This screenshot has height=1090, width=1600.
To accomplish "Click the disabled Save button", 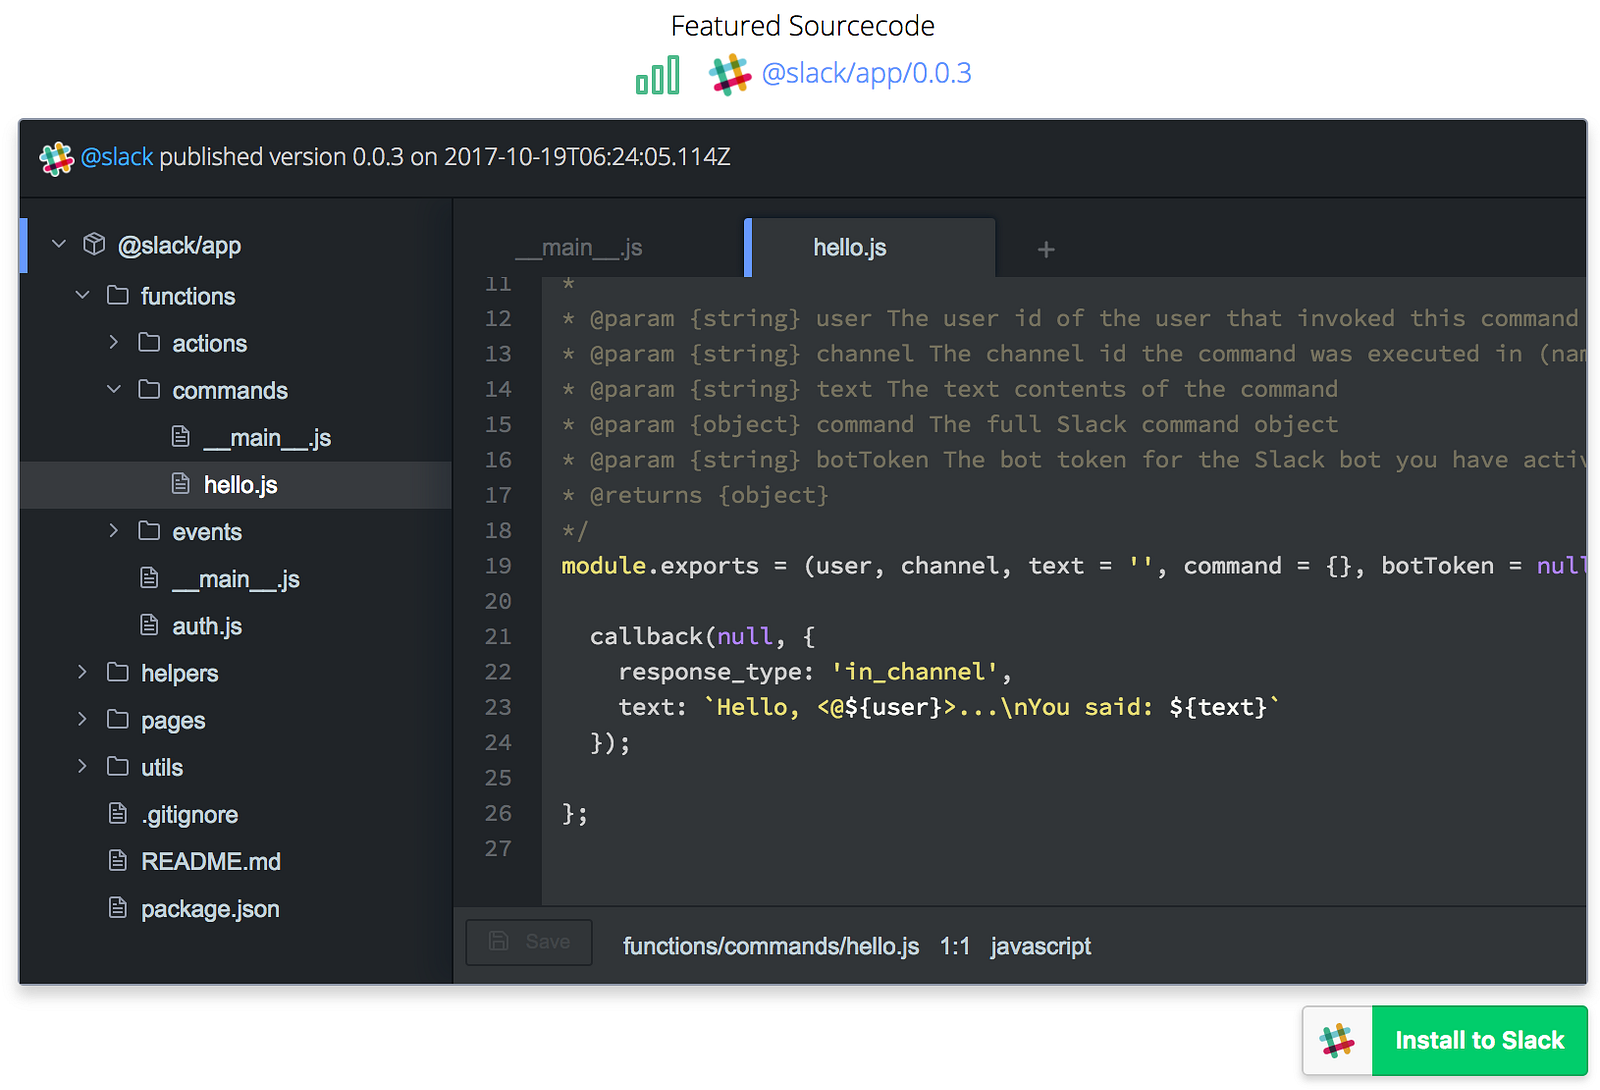I will tap(529, 942).
